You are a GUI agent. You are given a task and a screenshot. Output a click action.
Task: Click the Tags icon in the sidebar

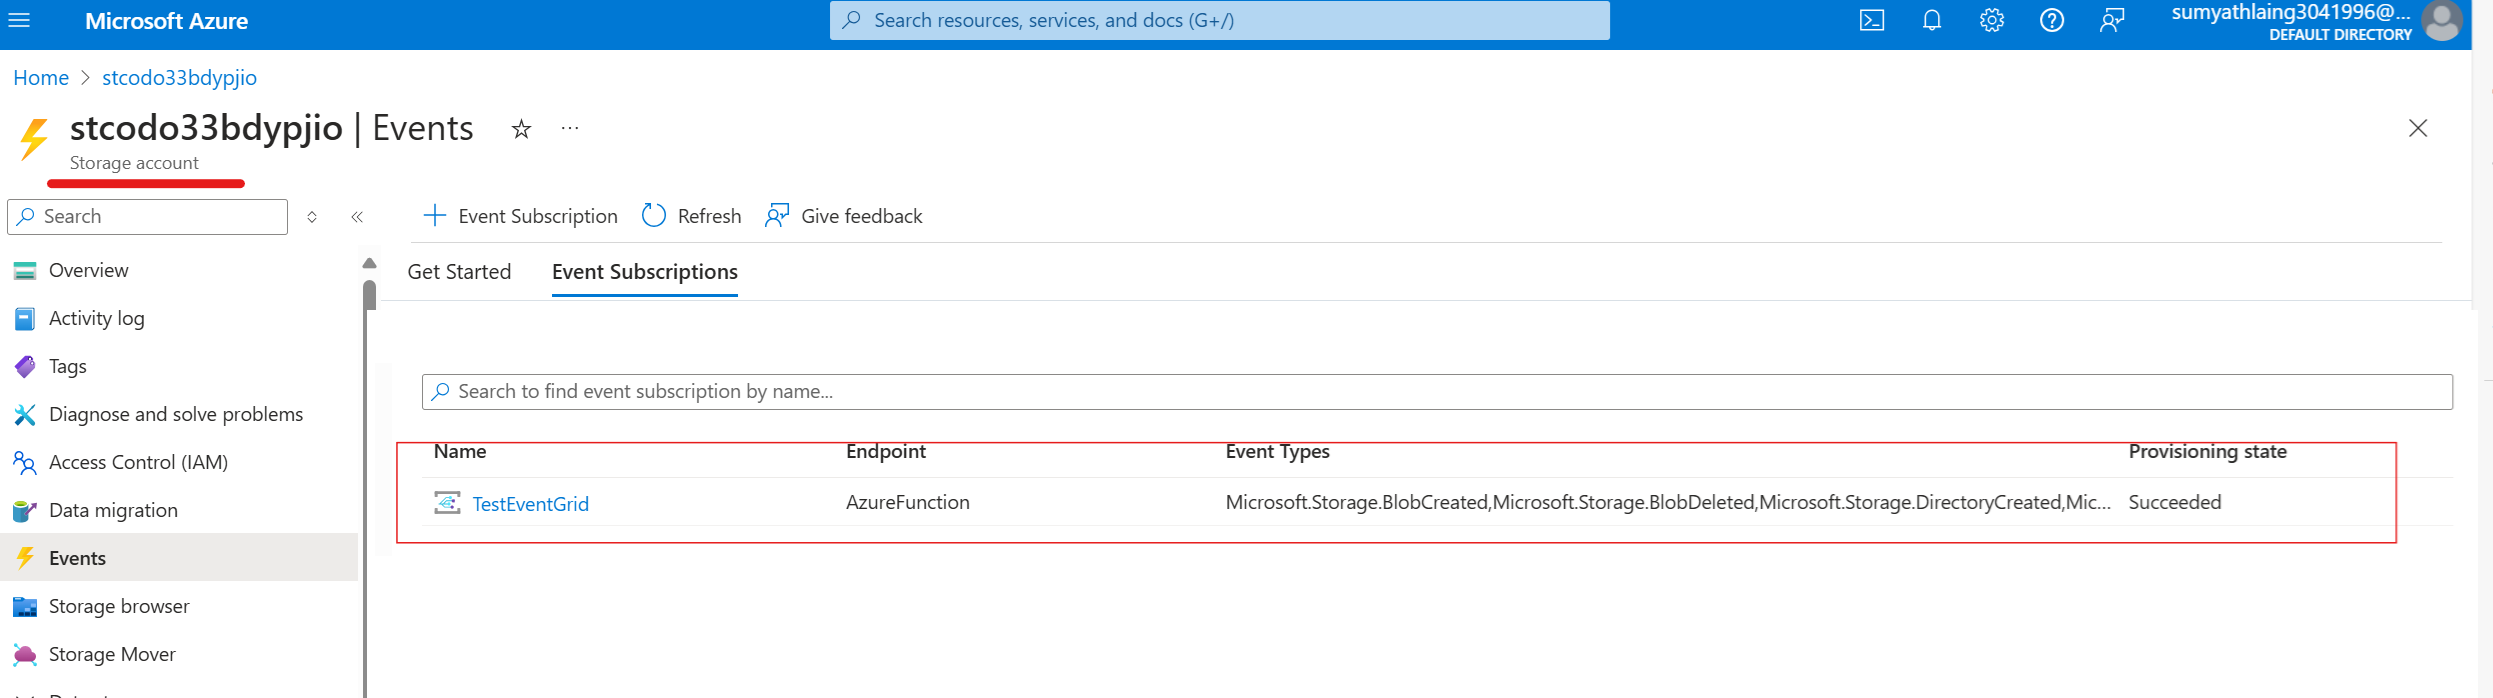[x=25, y=366]
